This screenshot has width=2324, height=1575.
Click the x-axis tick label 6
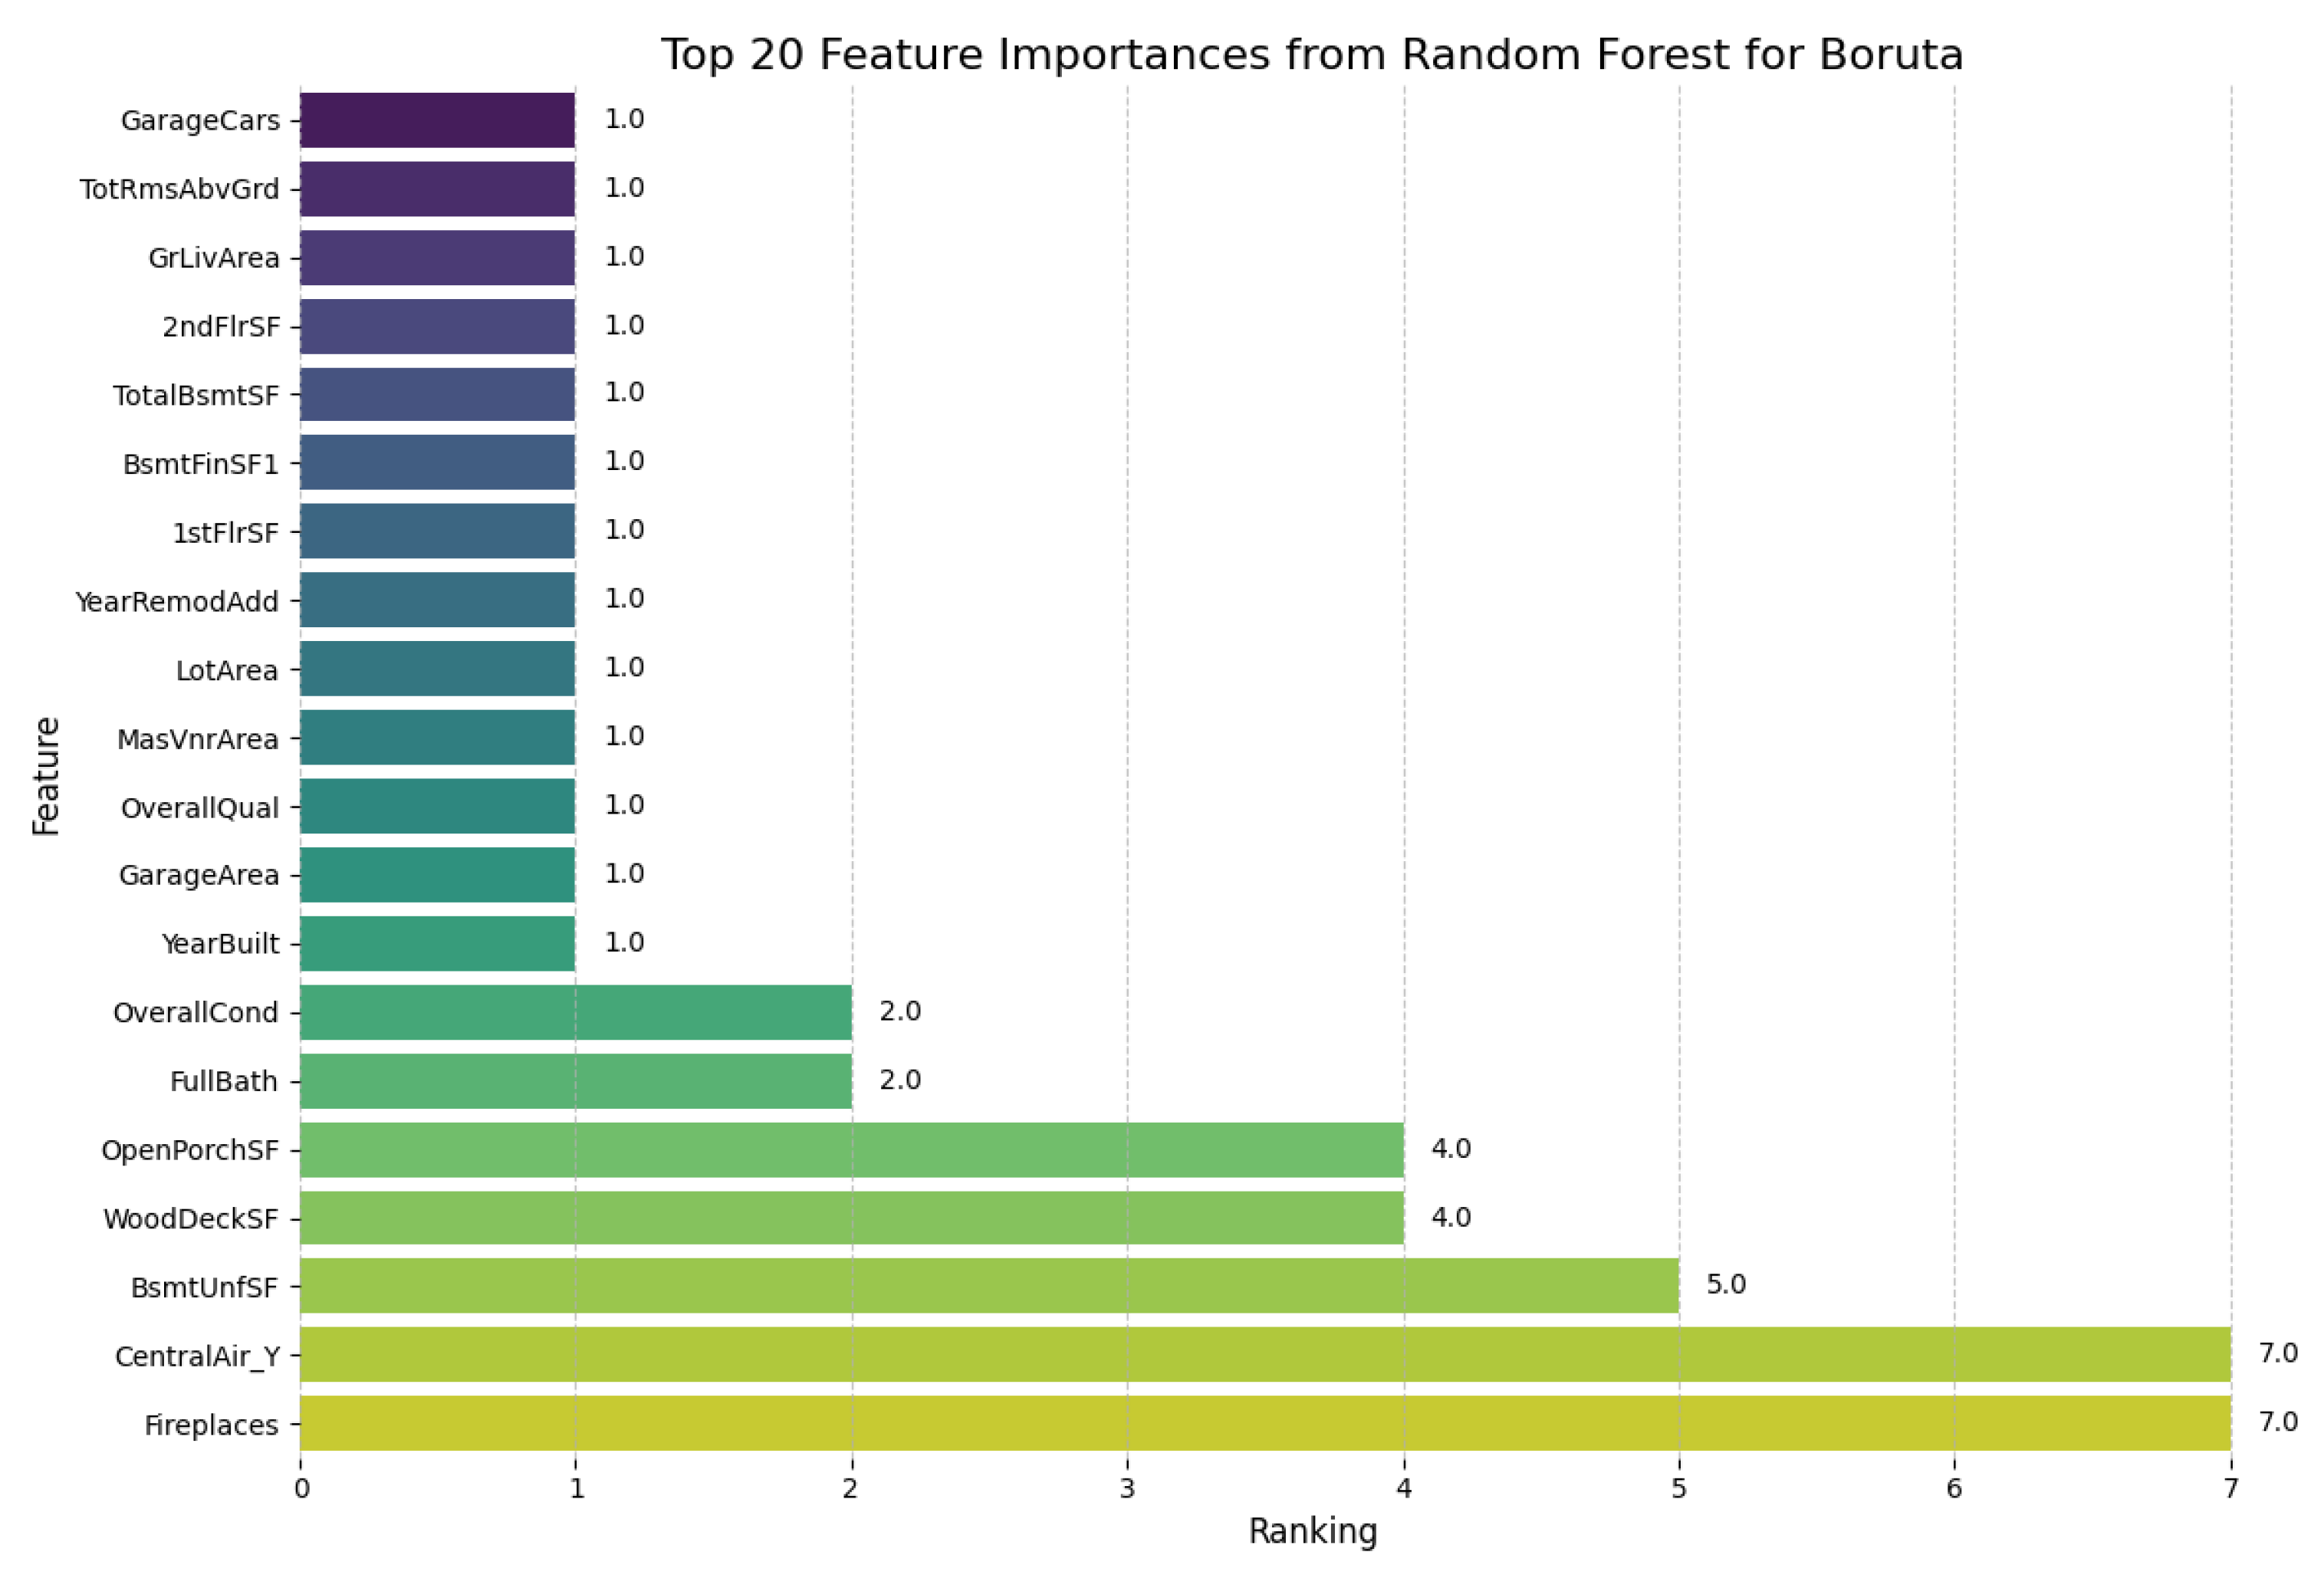coord(1954,1489)
